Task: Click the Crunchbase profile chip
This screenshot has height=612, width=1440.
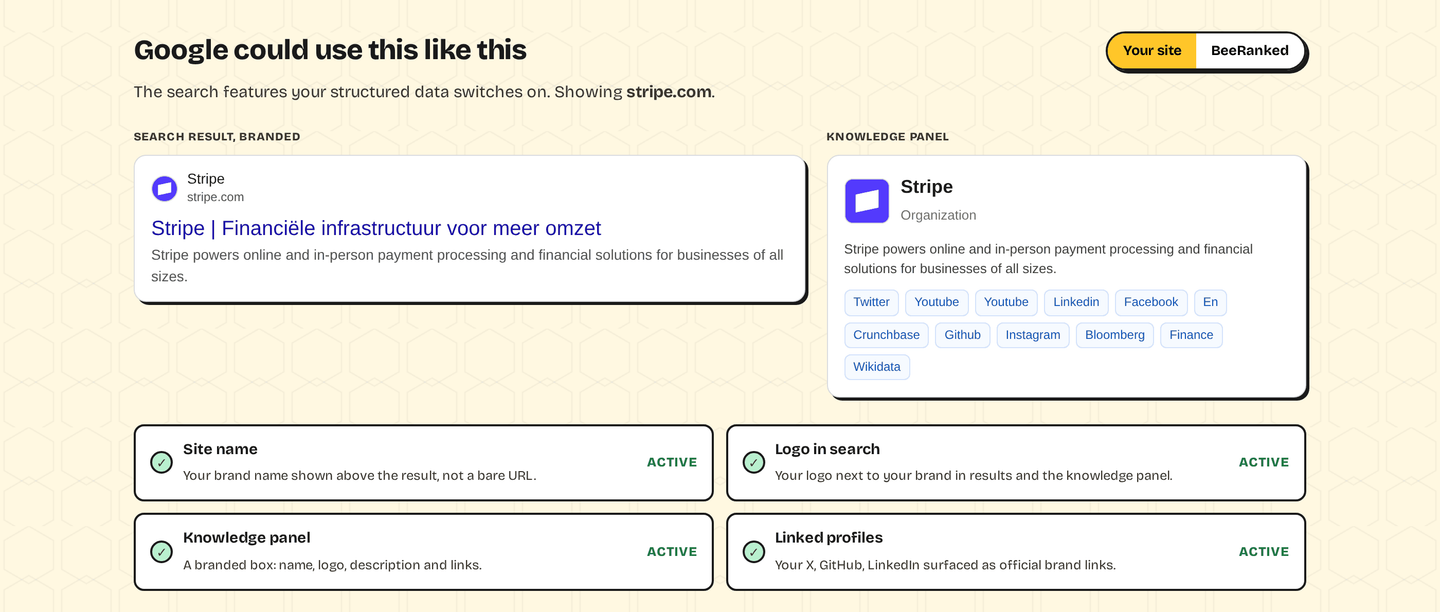Action: [887, 335]
